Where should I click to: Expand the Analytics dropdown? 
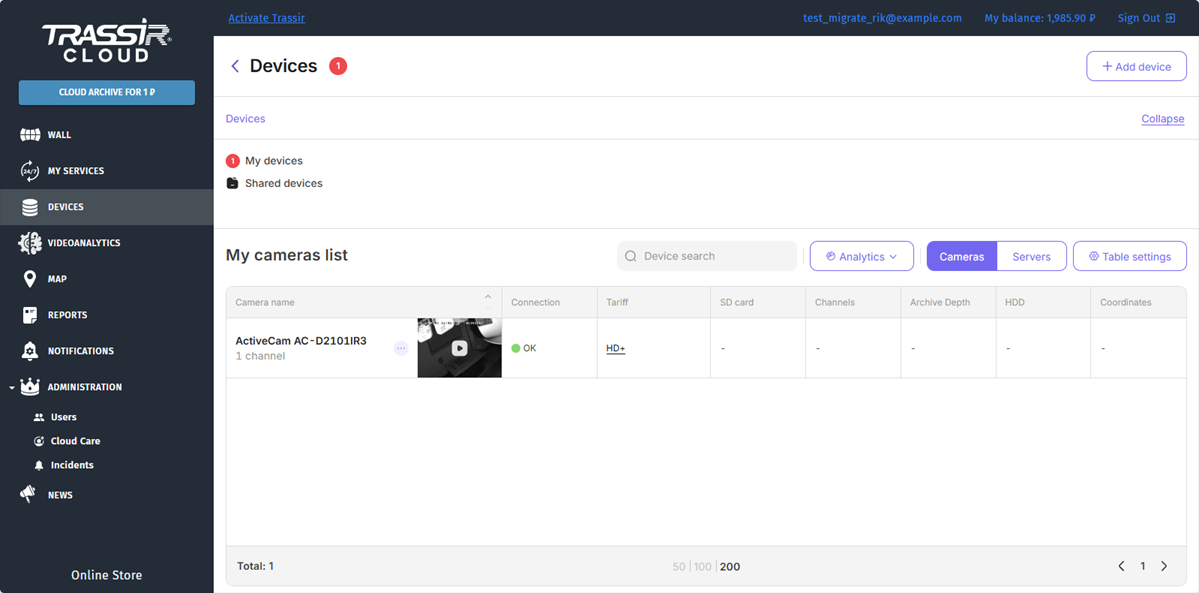click(861, 257)
